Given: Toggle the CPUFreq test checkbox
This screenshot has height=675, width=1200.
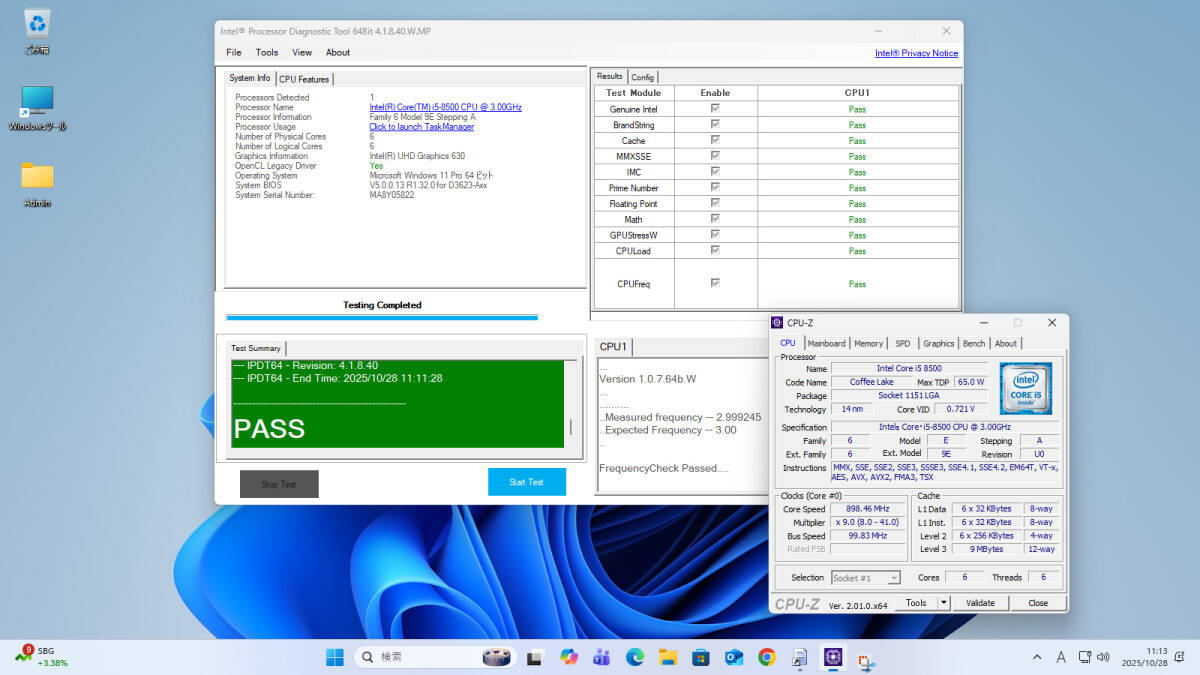Looking at the screenshot, I should pos(715,283).
